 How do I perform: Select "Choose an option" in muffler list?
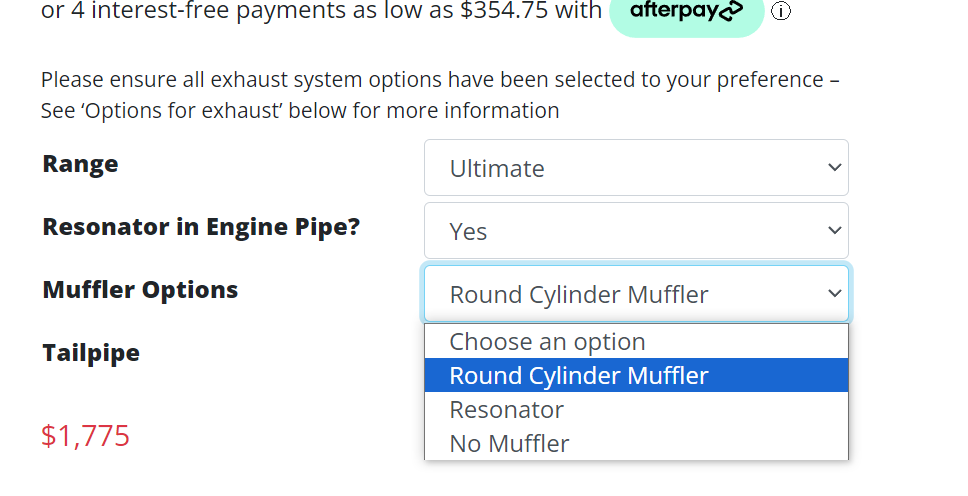pos(547,342)
